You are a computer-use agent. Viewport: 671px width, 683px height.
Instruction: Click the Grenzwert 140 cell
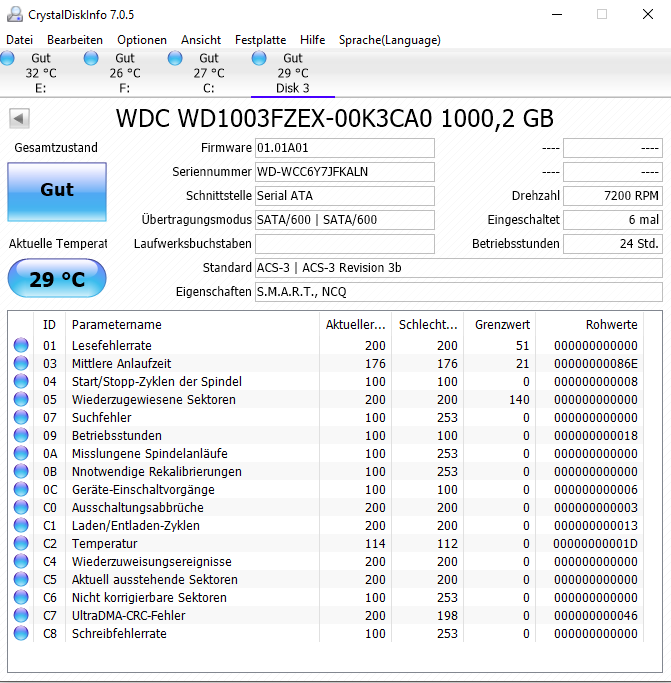(x=519, y=400)
